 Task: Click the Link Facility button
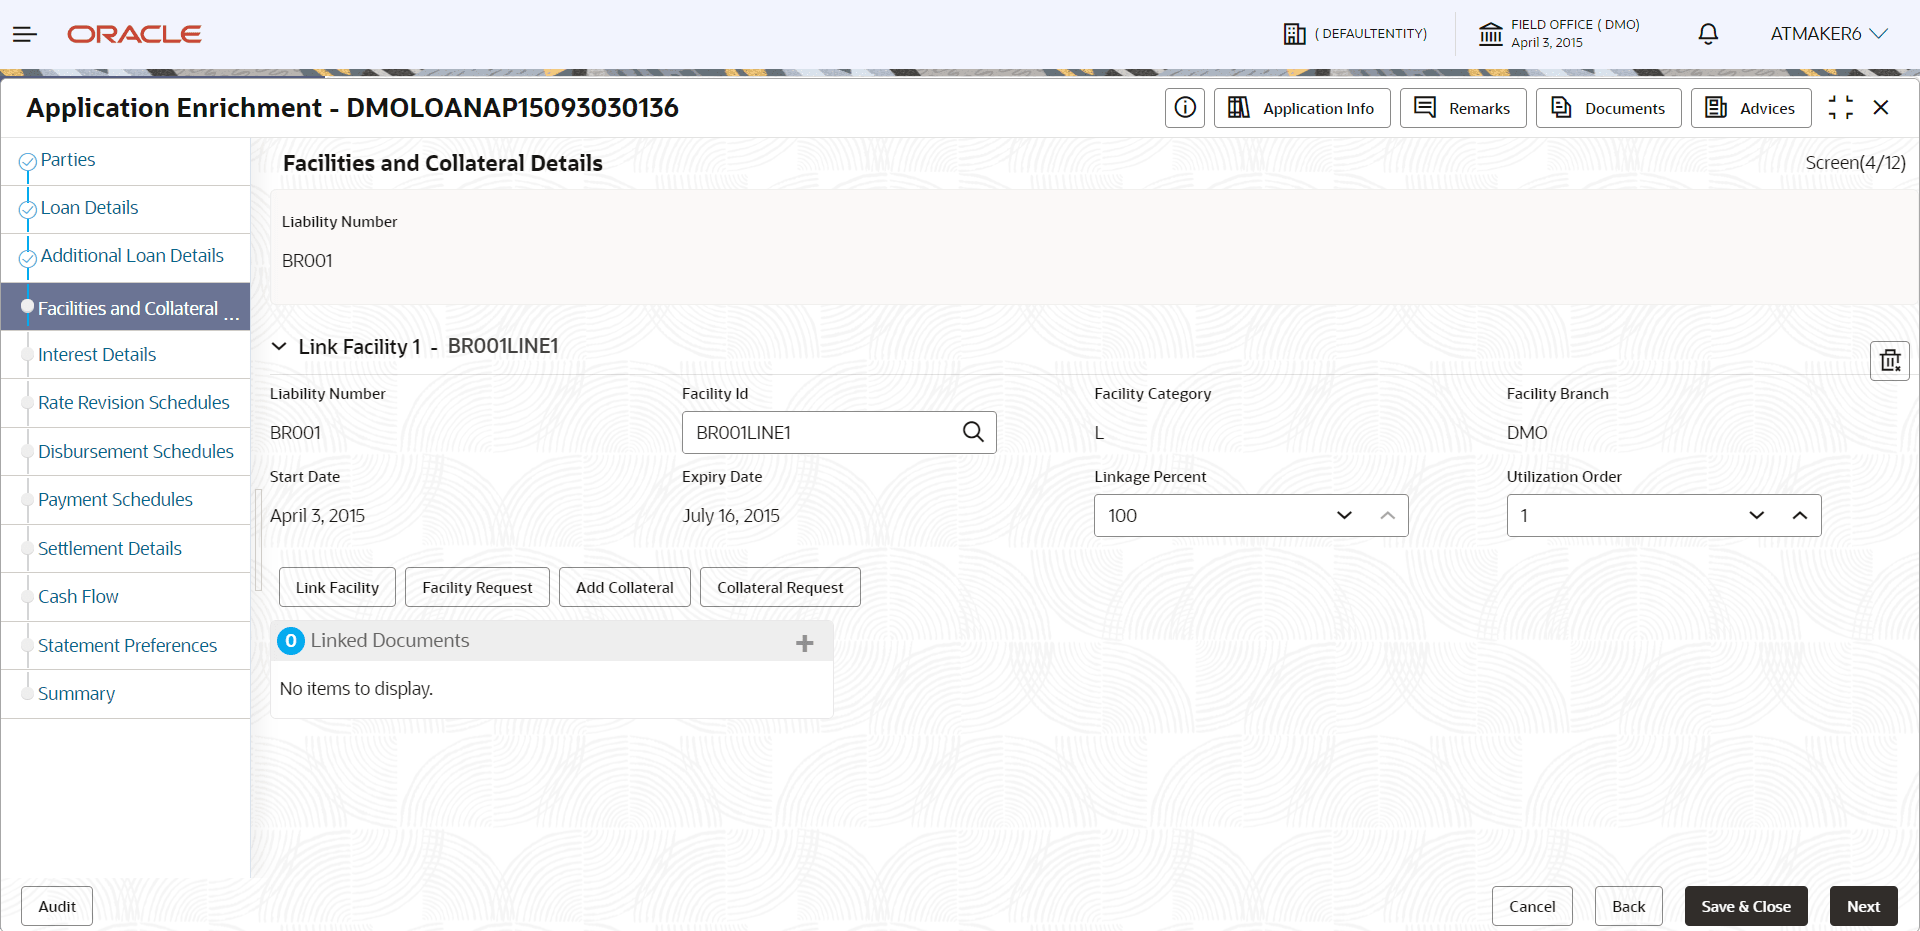[337, 587]
